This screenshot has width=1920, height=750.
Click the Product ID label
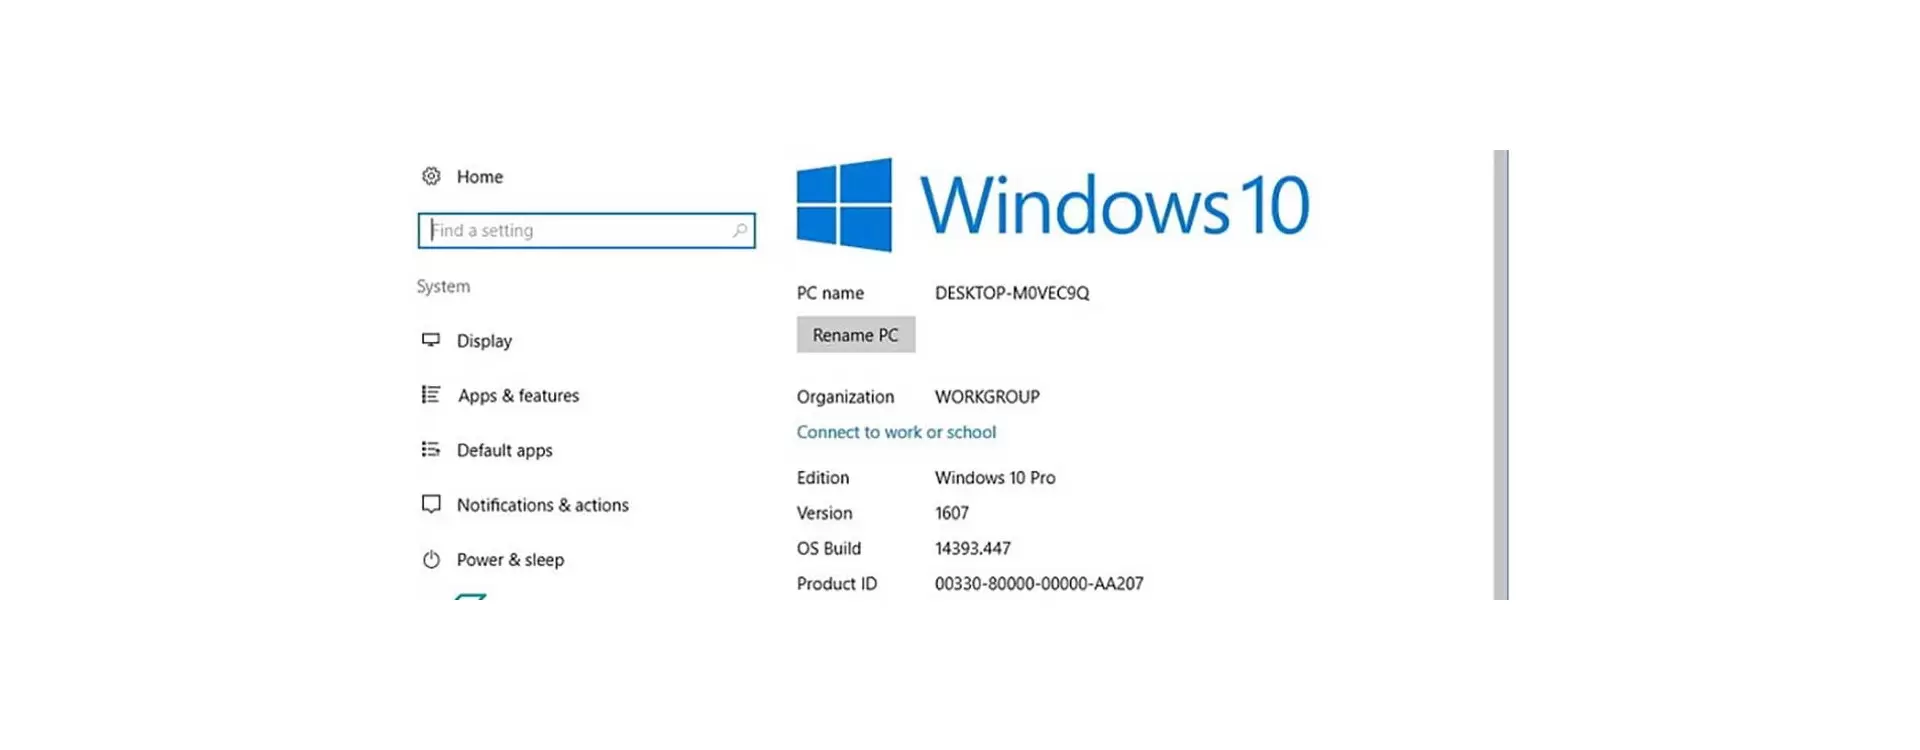point(837,583)
